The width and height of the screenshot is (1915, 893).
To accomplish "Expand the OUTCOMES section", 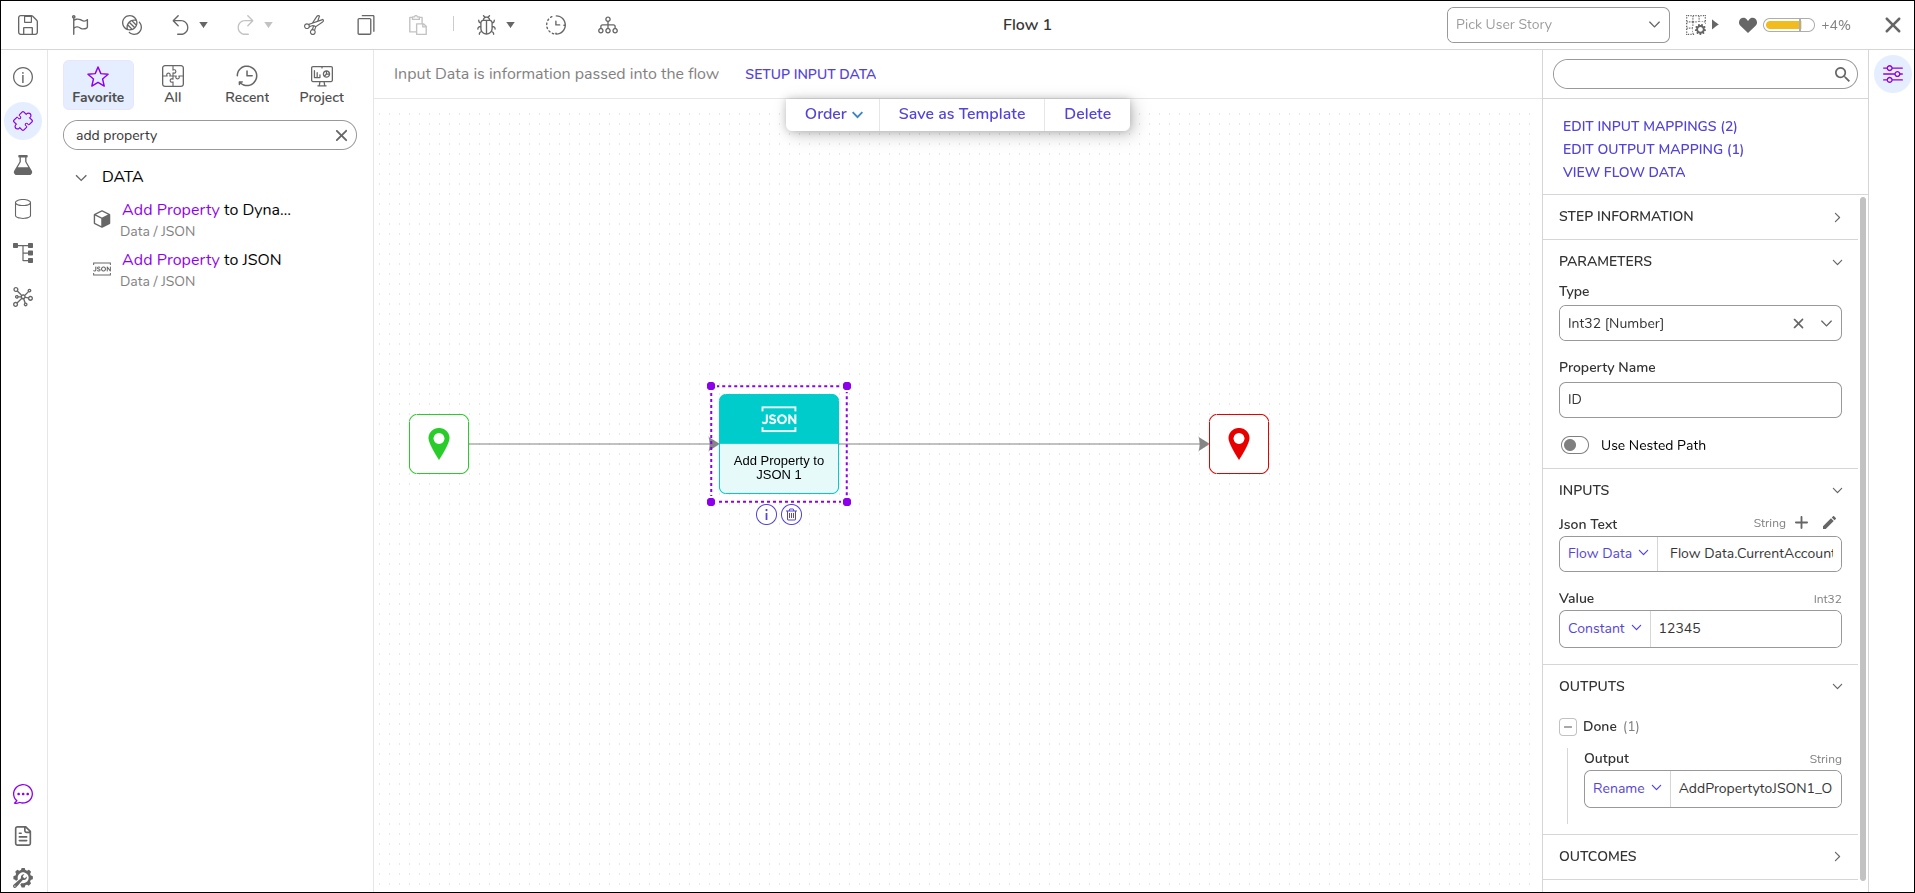I will pyautogui.click(x=1700, y=856).
